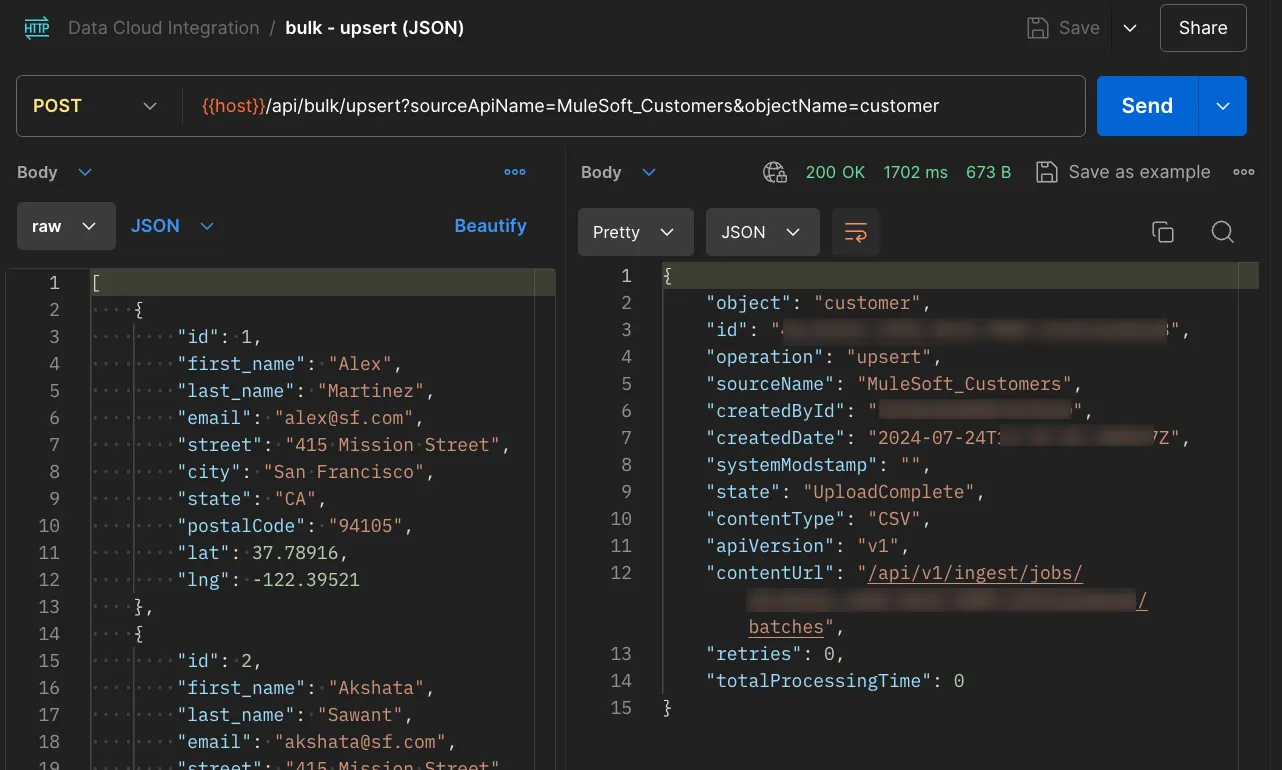Click the -122.39521 lng value

306,580
